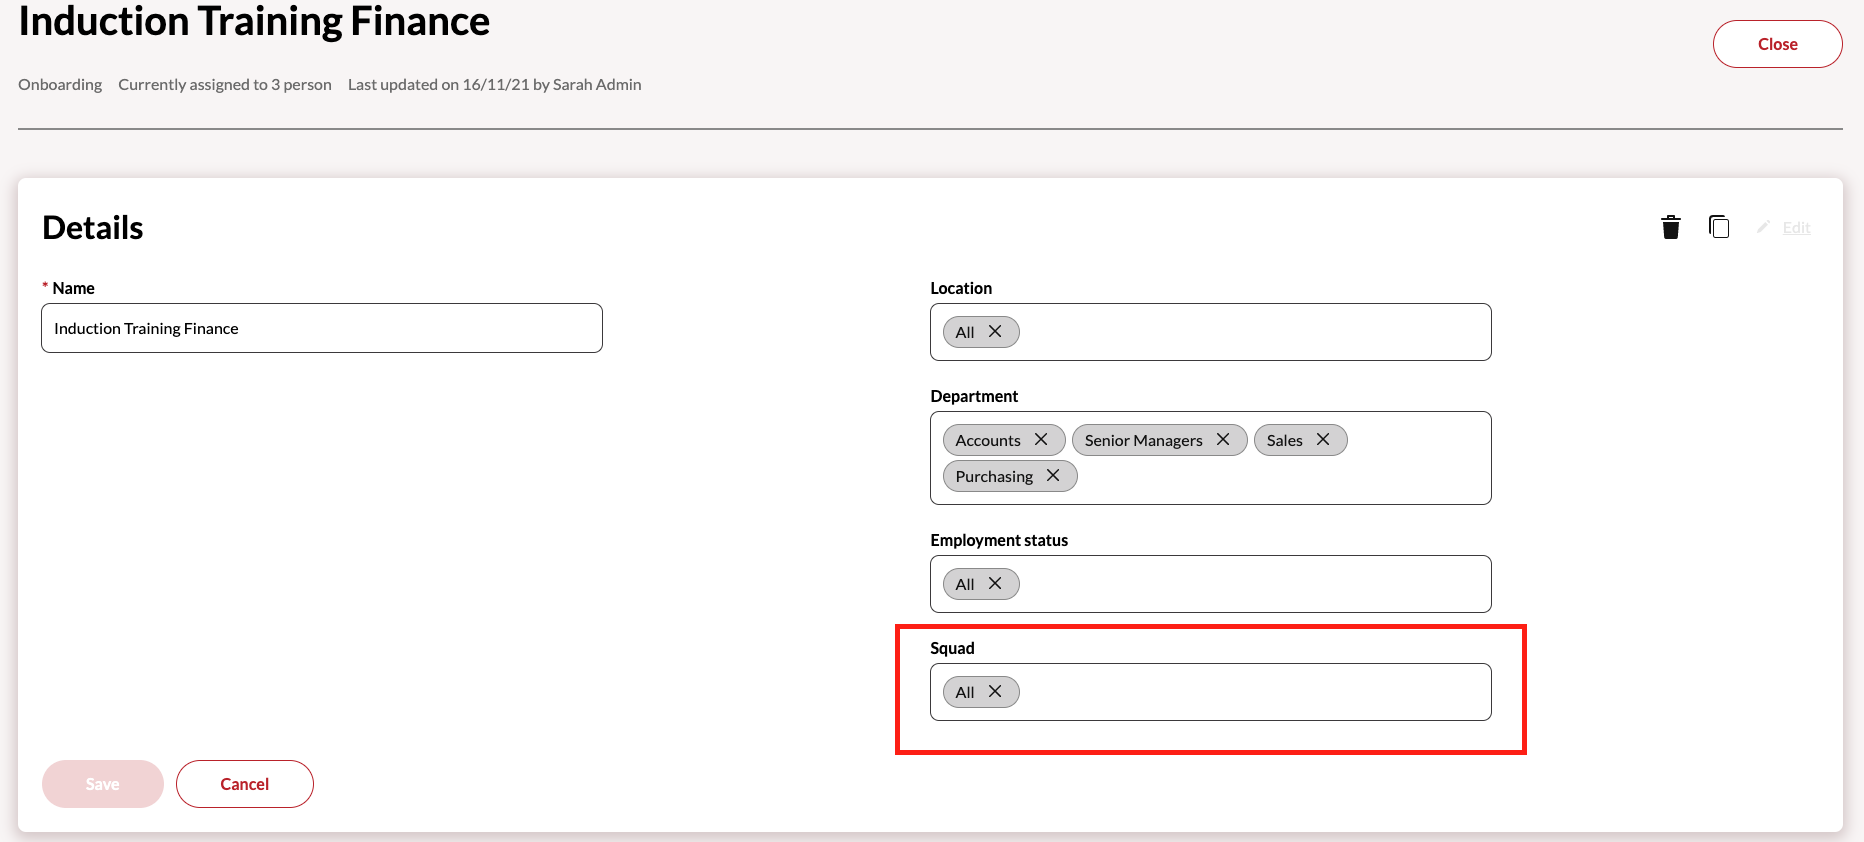Click the duplicate copy icon
This screenshot has height=842, width=1864.
point(1719,227)
